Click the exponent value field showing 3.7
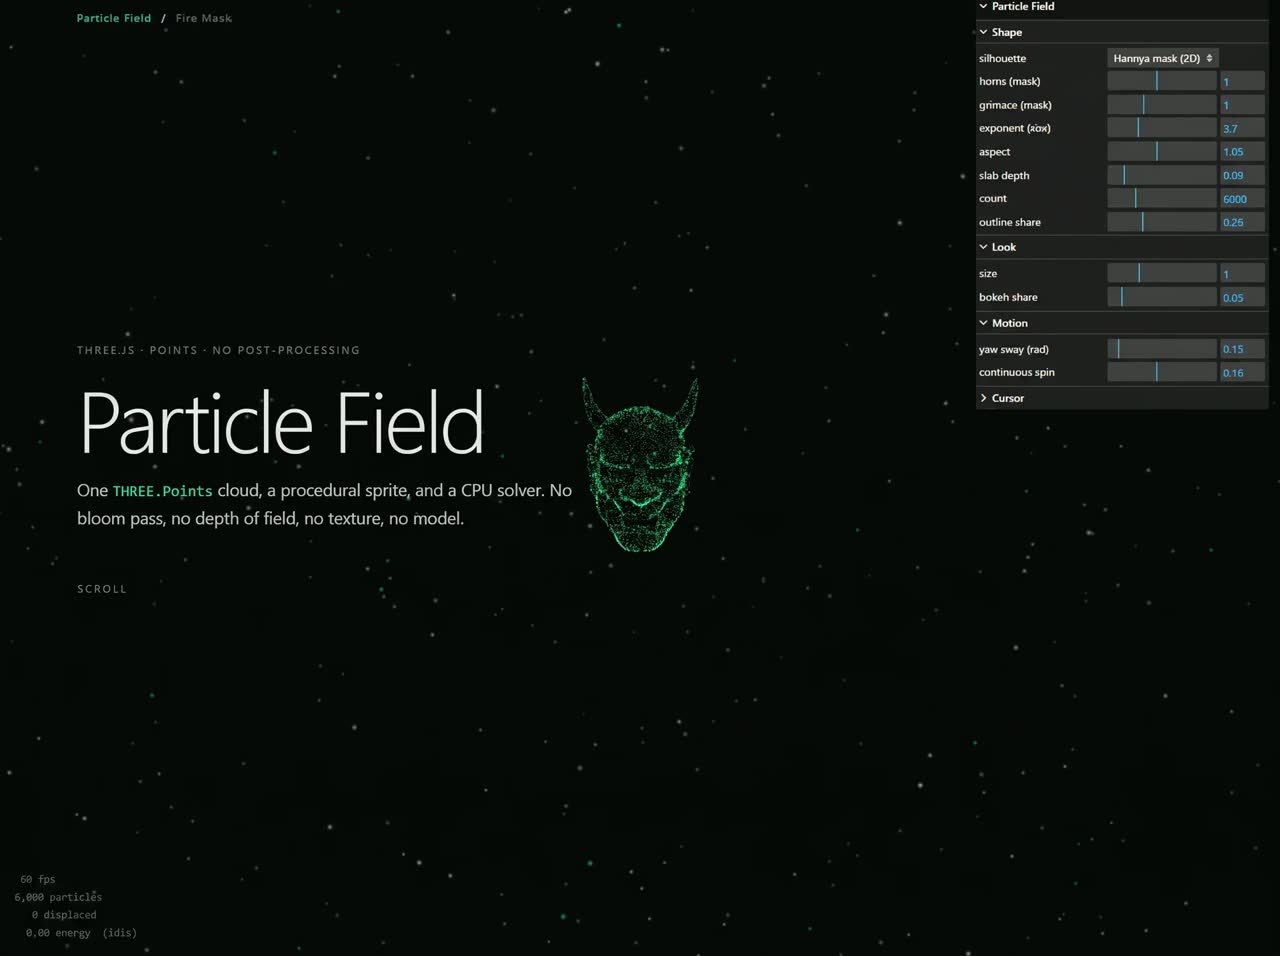This screenshot has height=956, width=1280. (1242, 128)
